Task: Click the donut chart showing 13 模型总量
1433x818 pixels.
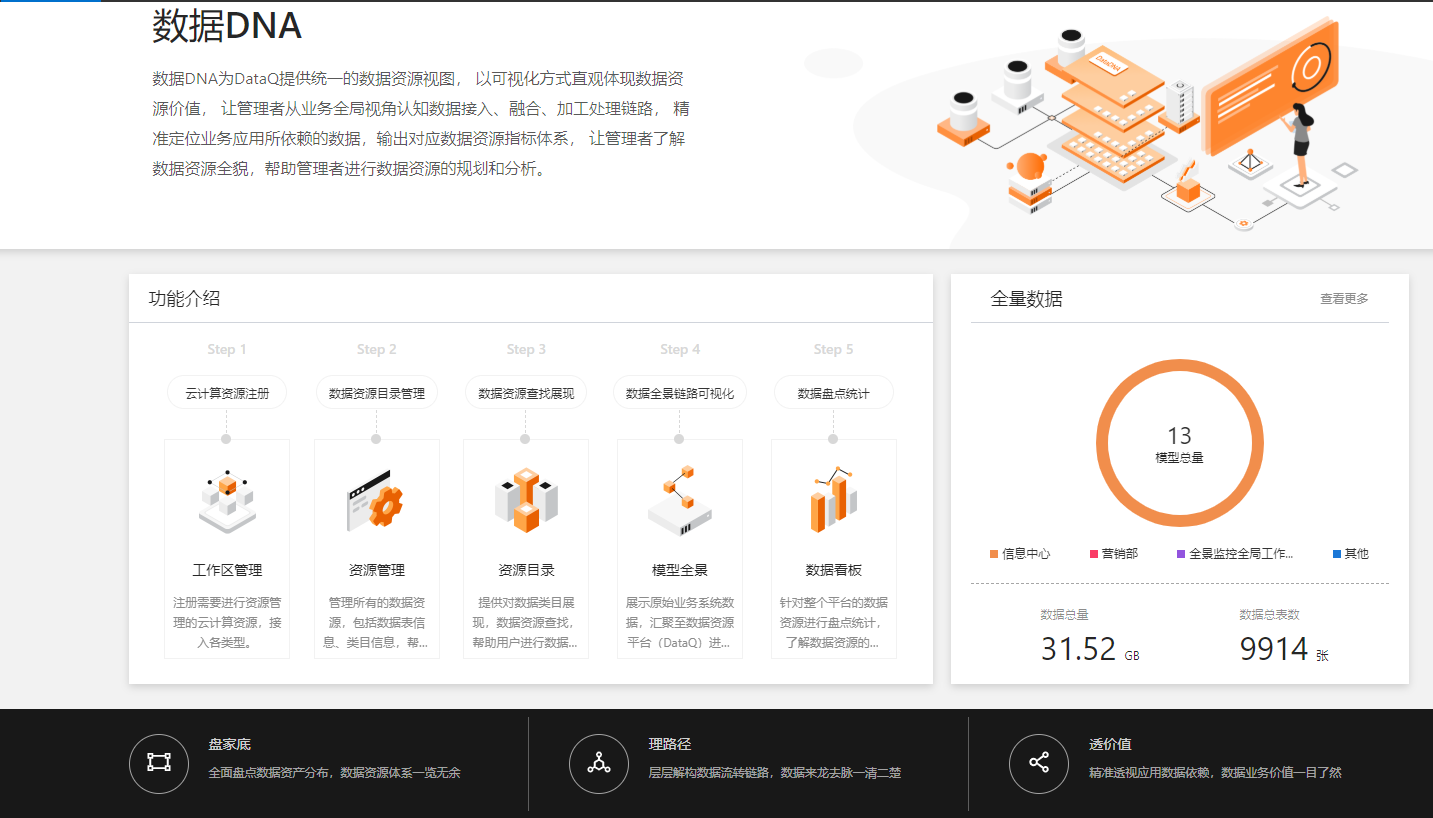Action: (1181, 441)
